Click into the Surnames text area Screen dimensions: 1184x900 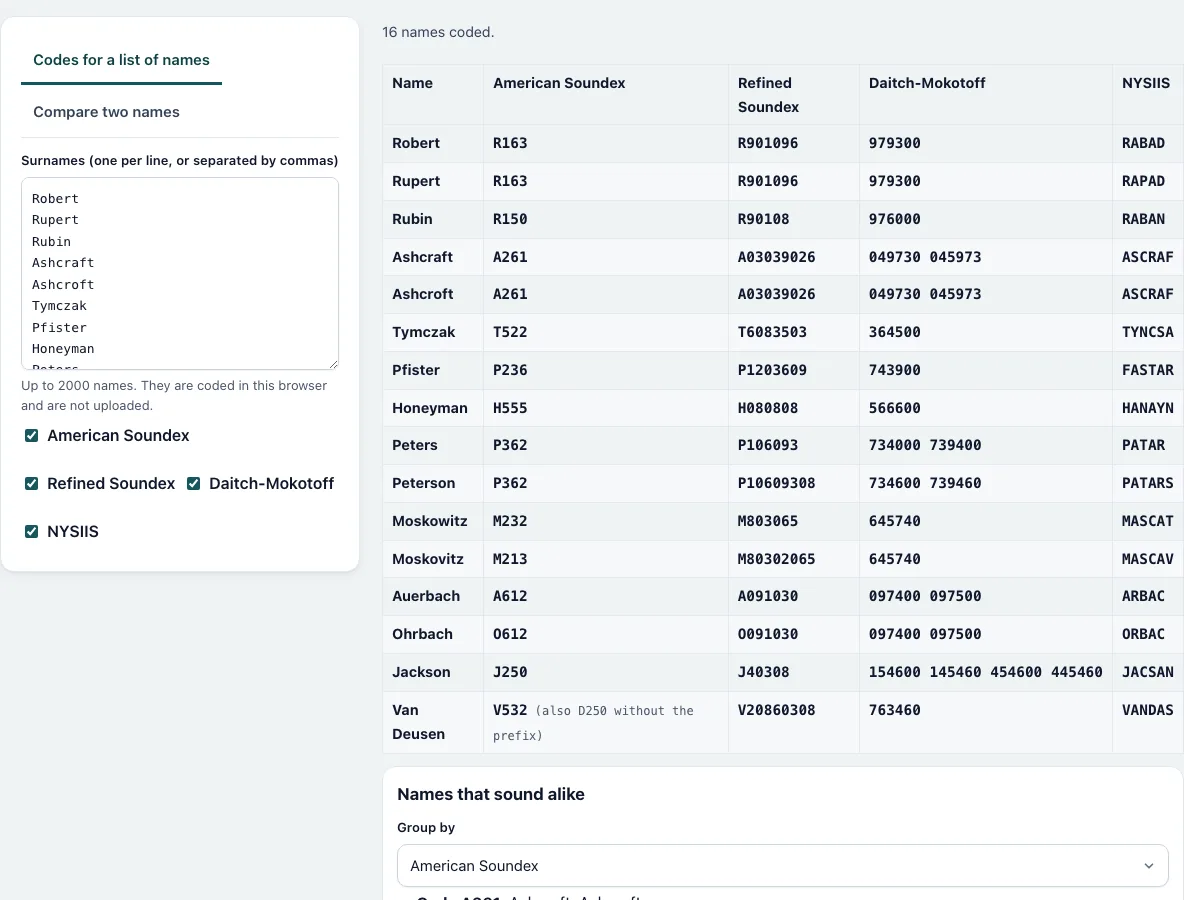(180, 273)
